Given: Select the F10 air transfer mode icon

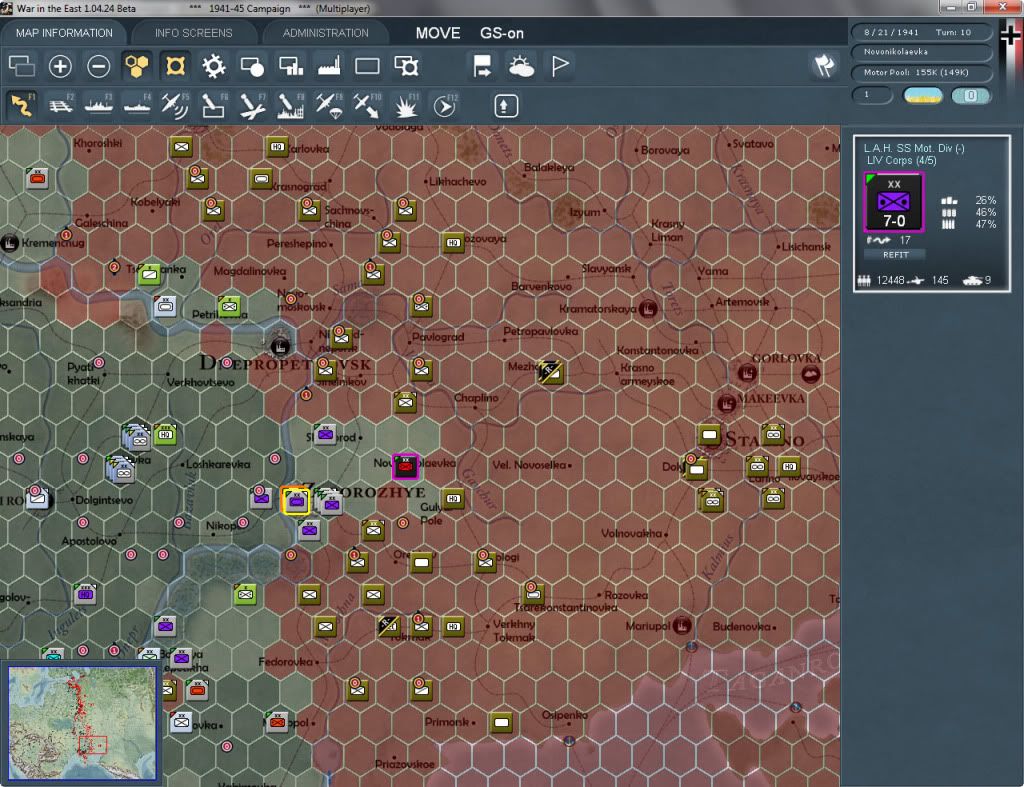Looking at the screenshot, I should [367, 105].
